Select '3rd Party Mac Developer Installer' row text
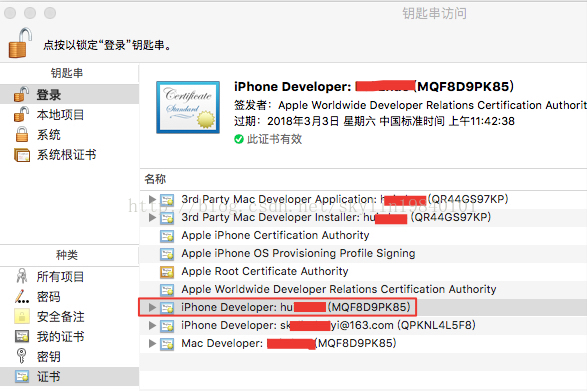This screenshot has height=391, width=587. click(x=336, y=217)
